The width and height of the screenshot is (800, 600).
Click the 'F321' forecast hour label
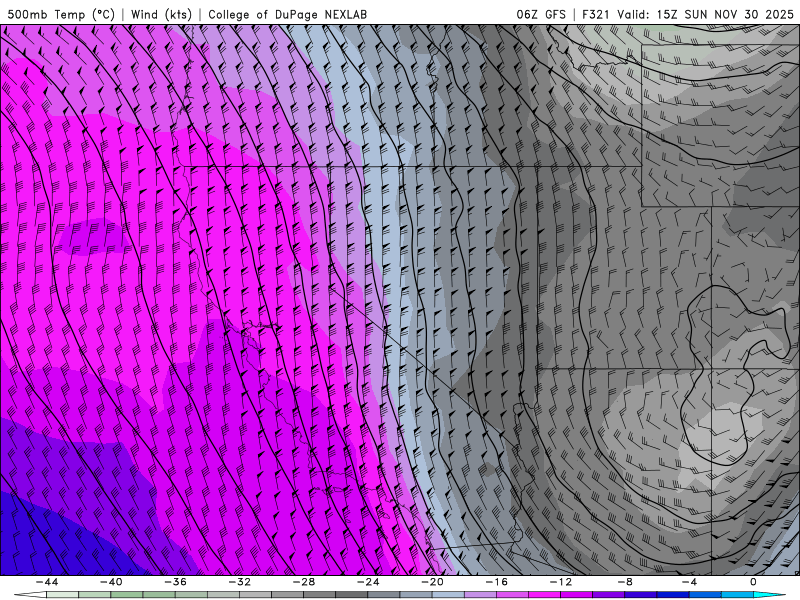click(595, 14)
